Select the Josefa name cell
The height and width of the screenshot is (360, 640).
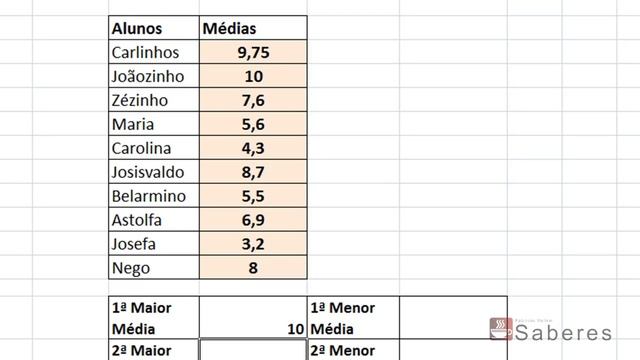click(154, 244)
